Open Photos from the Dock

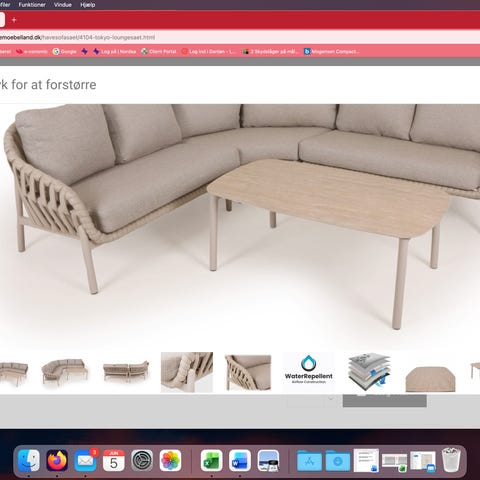tap(170, 460)
